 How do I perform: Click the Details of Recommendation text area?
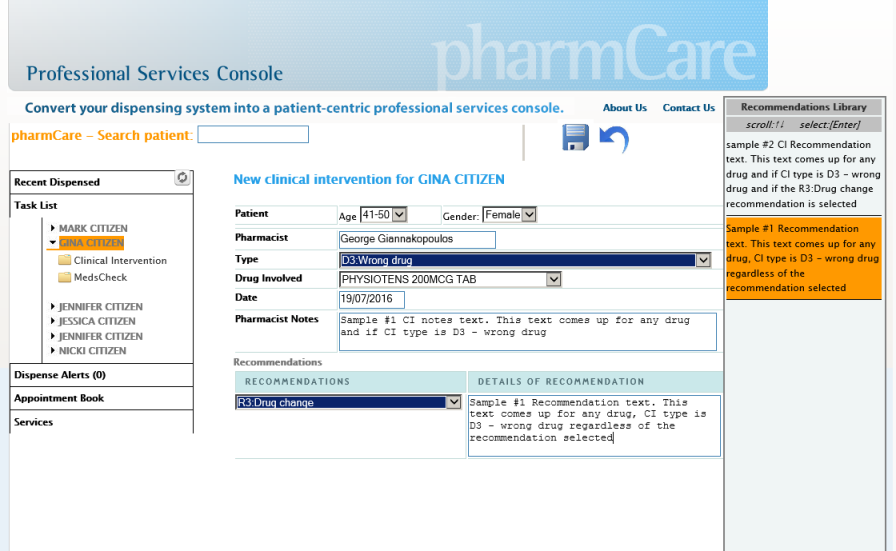point(594,426)
